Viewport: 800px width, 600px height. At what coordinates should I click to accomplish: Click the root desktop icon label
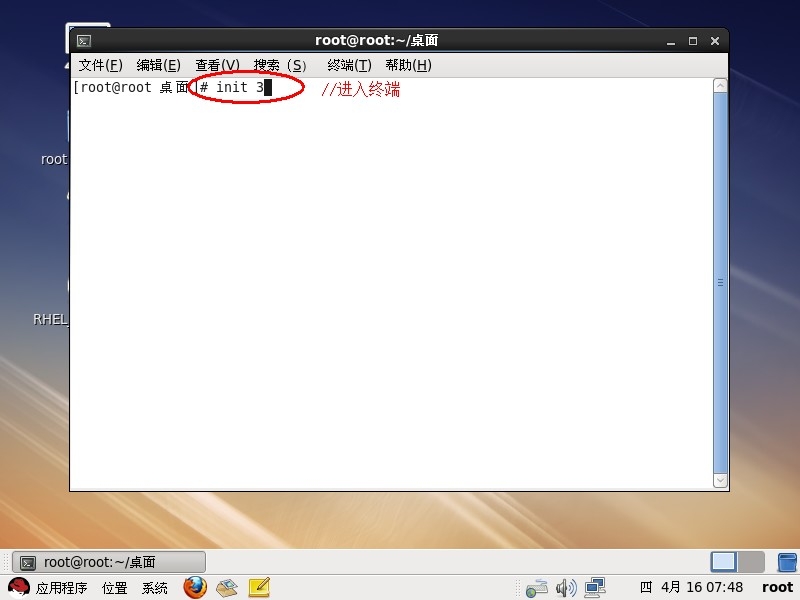[54, 159]
